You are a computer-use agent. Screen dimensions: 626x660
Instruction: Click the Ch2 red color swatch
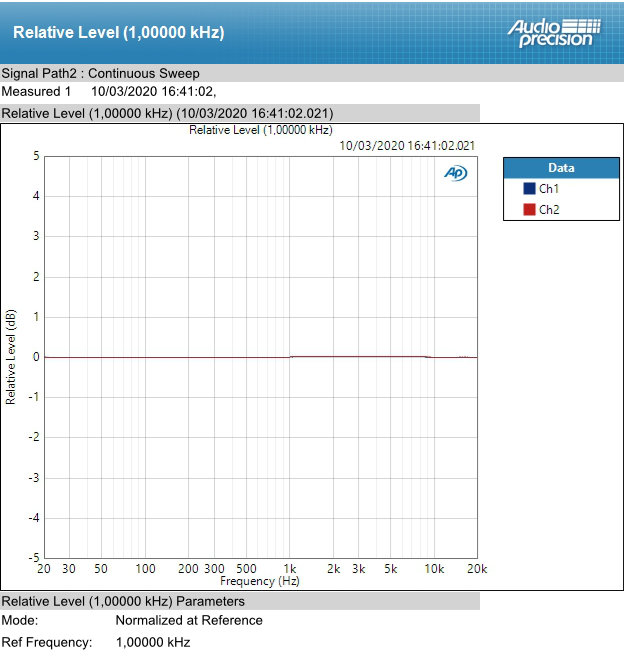[529, 209]
